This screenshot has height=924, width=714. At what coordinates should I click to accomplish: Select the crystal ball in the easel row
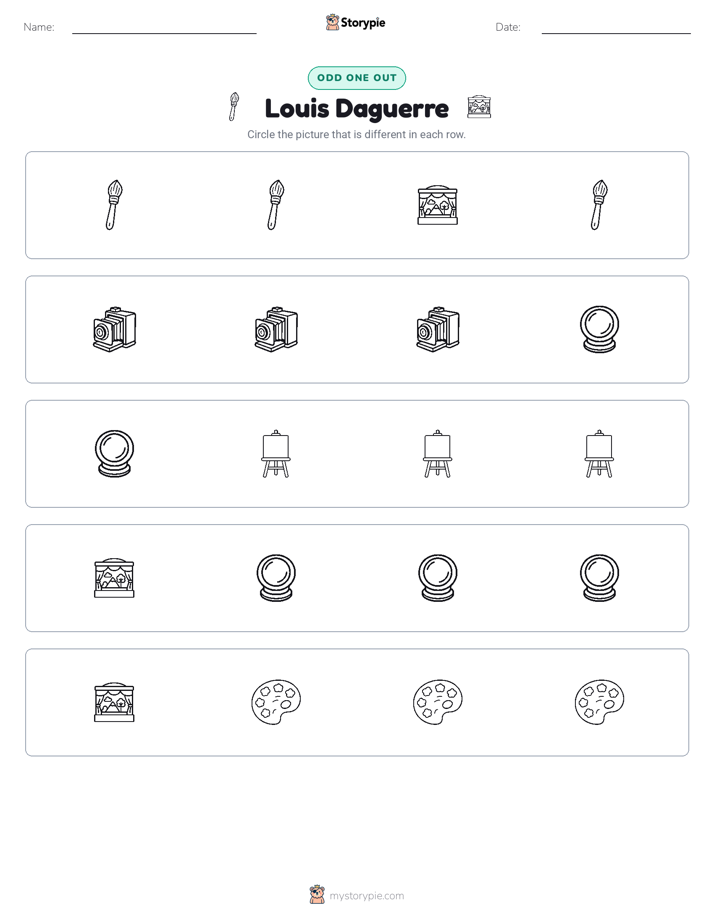coord(114,453)
